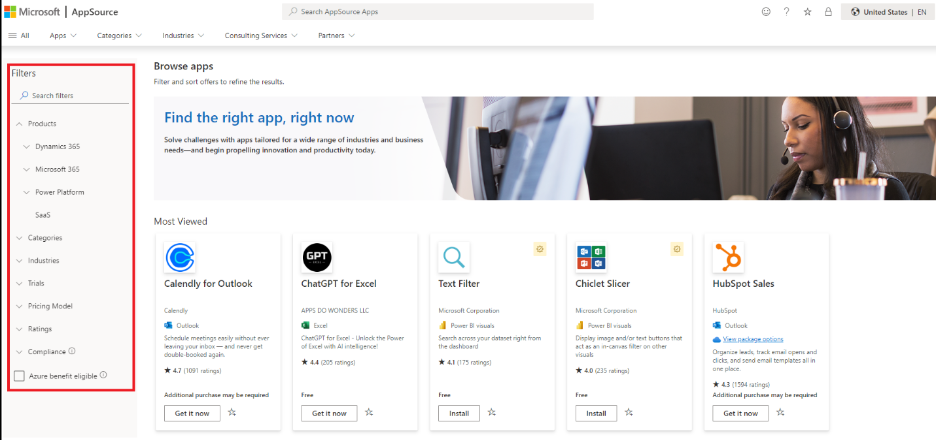Open the Partners menu
936x440 pixels.
pos(337,36)
